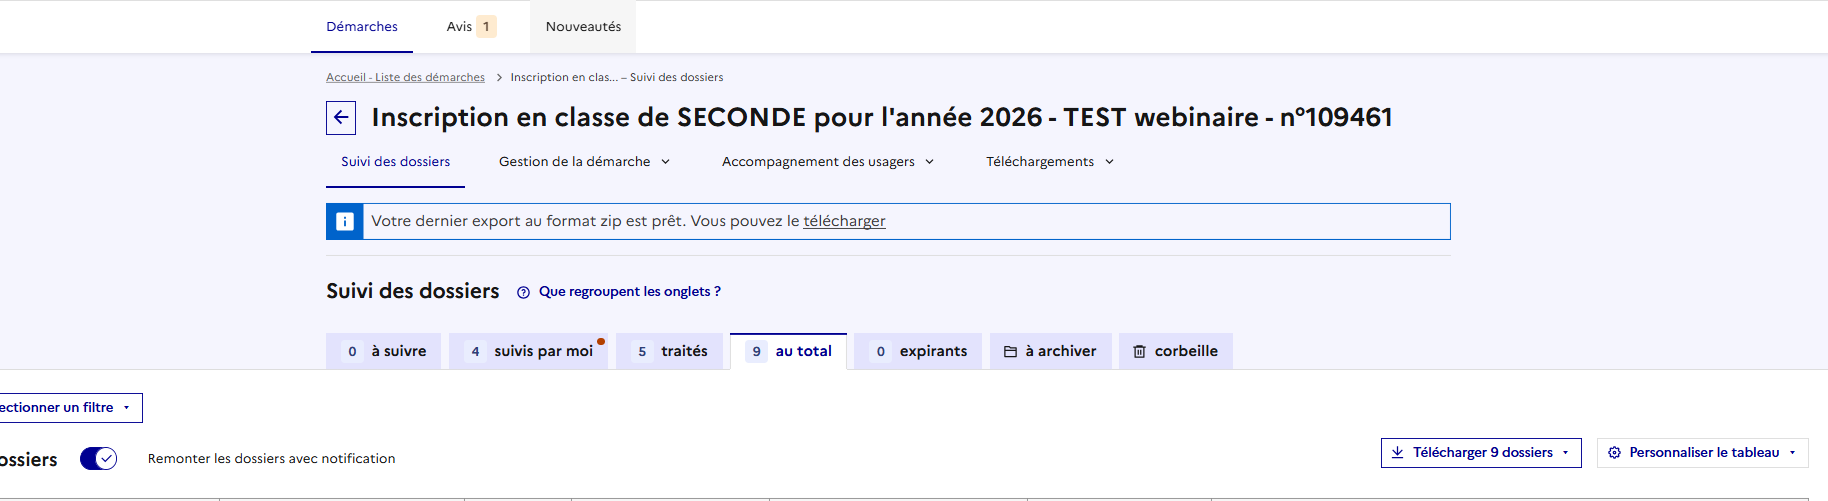The height and width of the screenshot is (501, 1828).
Task: Click the back arrow icon beside the title
Action: click(341, 118)
